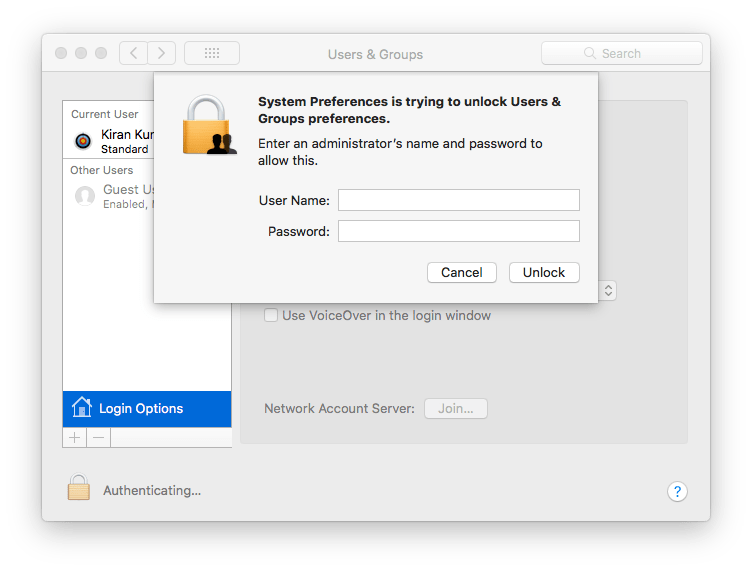Select Kiran current user entry

108,141
